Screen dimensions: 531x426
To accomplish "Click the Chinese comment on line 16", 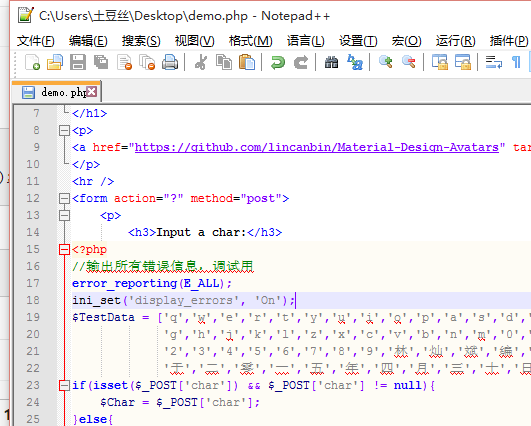I will click(x=163, y=267).
